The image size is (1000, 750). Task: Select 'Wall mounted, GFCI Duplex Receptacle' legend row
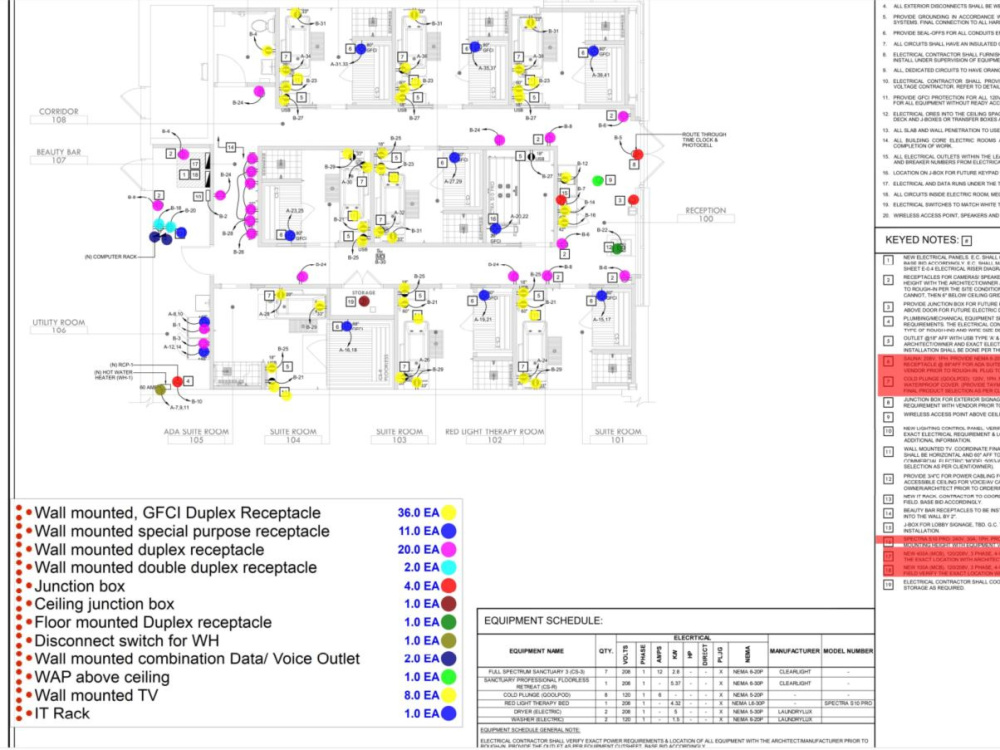click(x=236, y=512)
